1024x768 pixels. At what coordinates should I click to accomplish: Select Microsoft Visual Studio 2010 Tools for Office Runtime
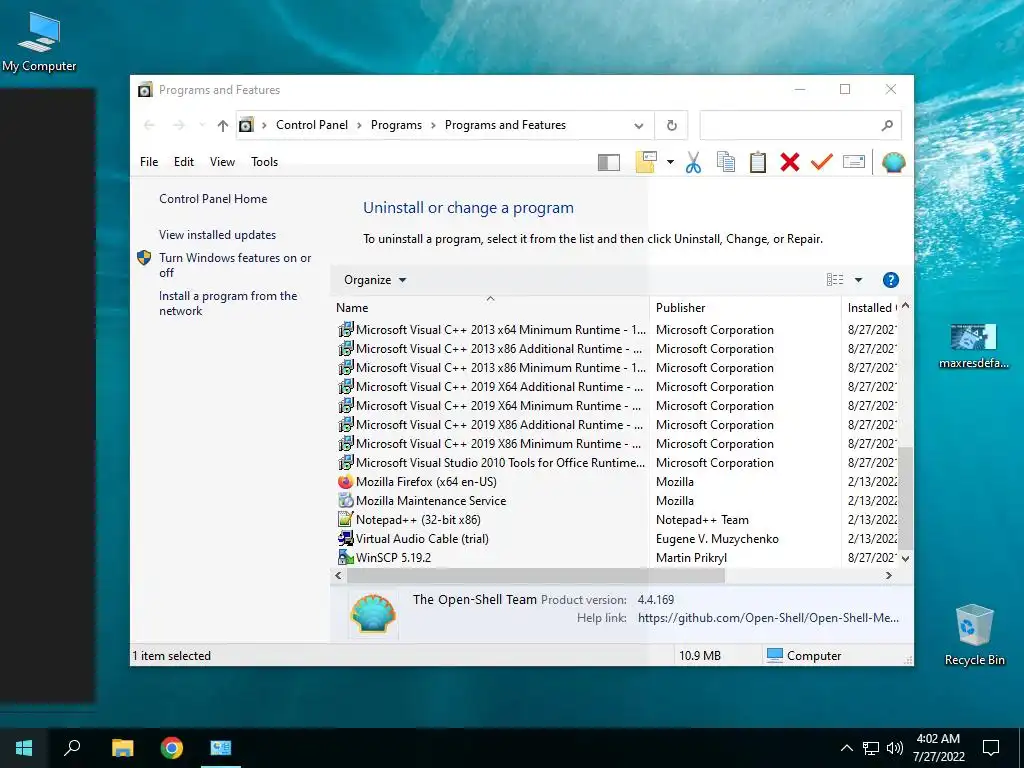click(491, 463)
